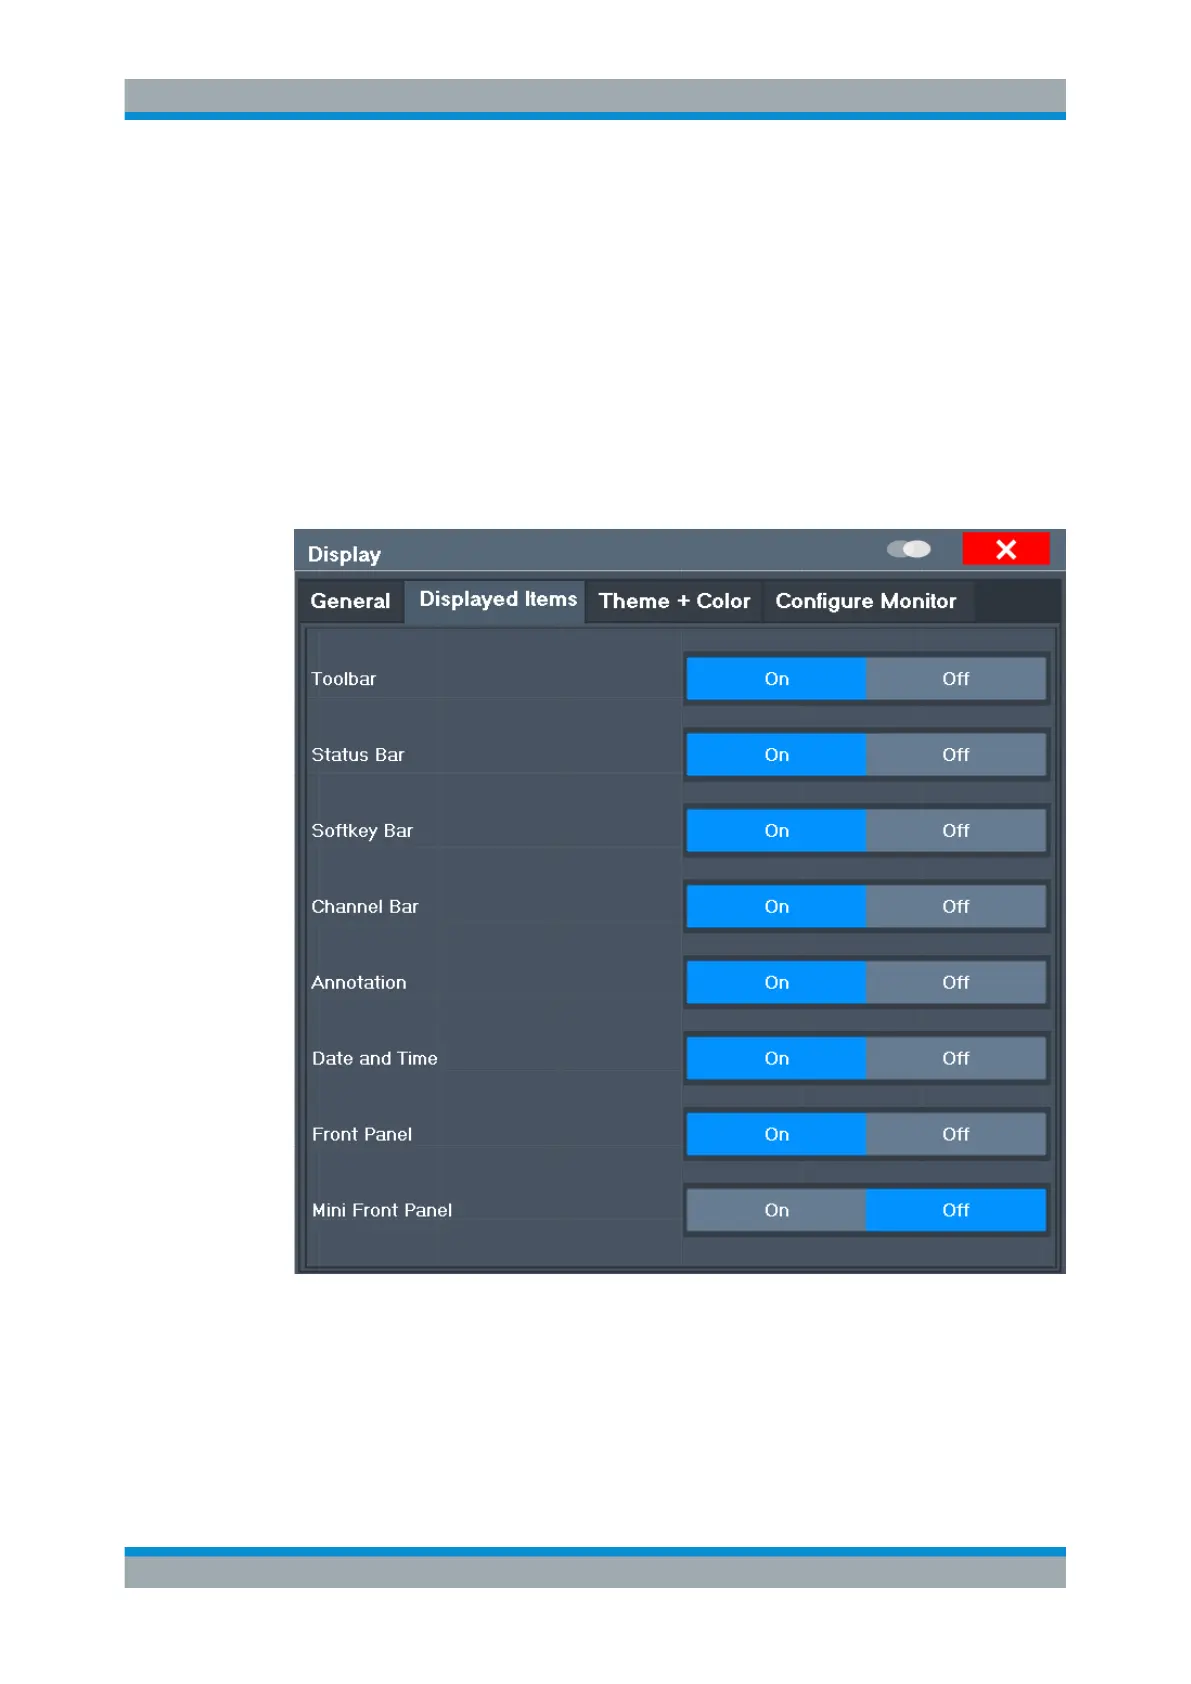The height and width of the screenshot is (1684, 1191).
Task: Switch Annotation Off
Action: click(x=956, y=983)
